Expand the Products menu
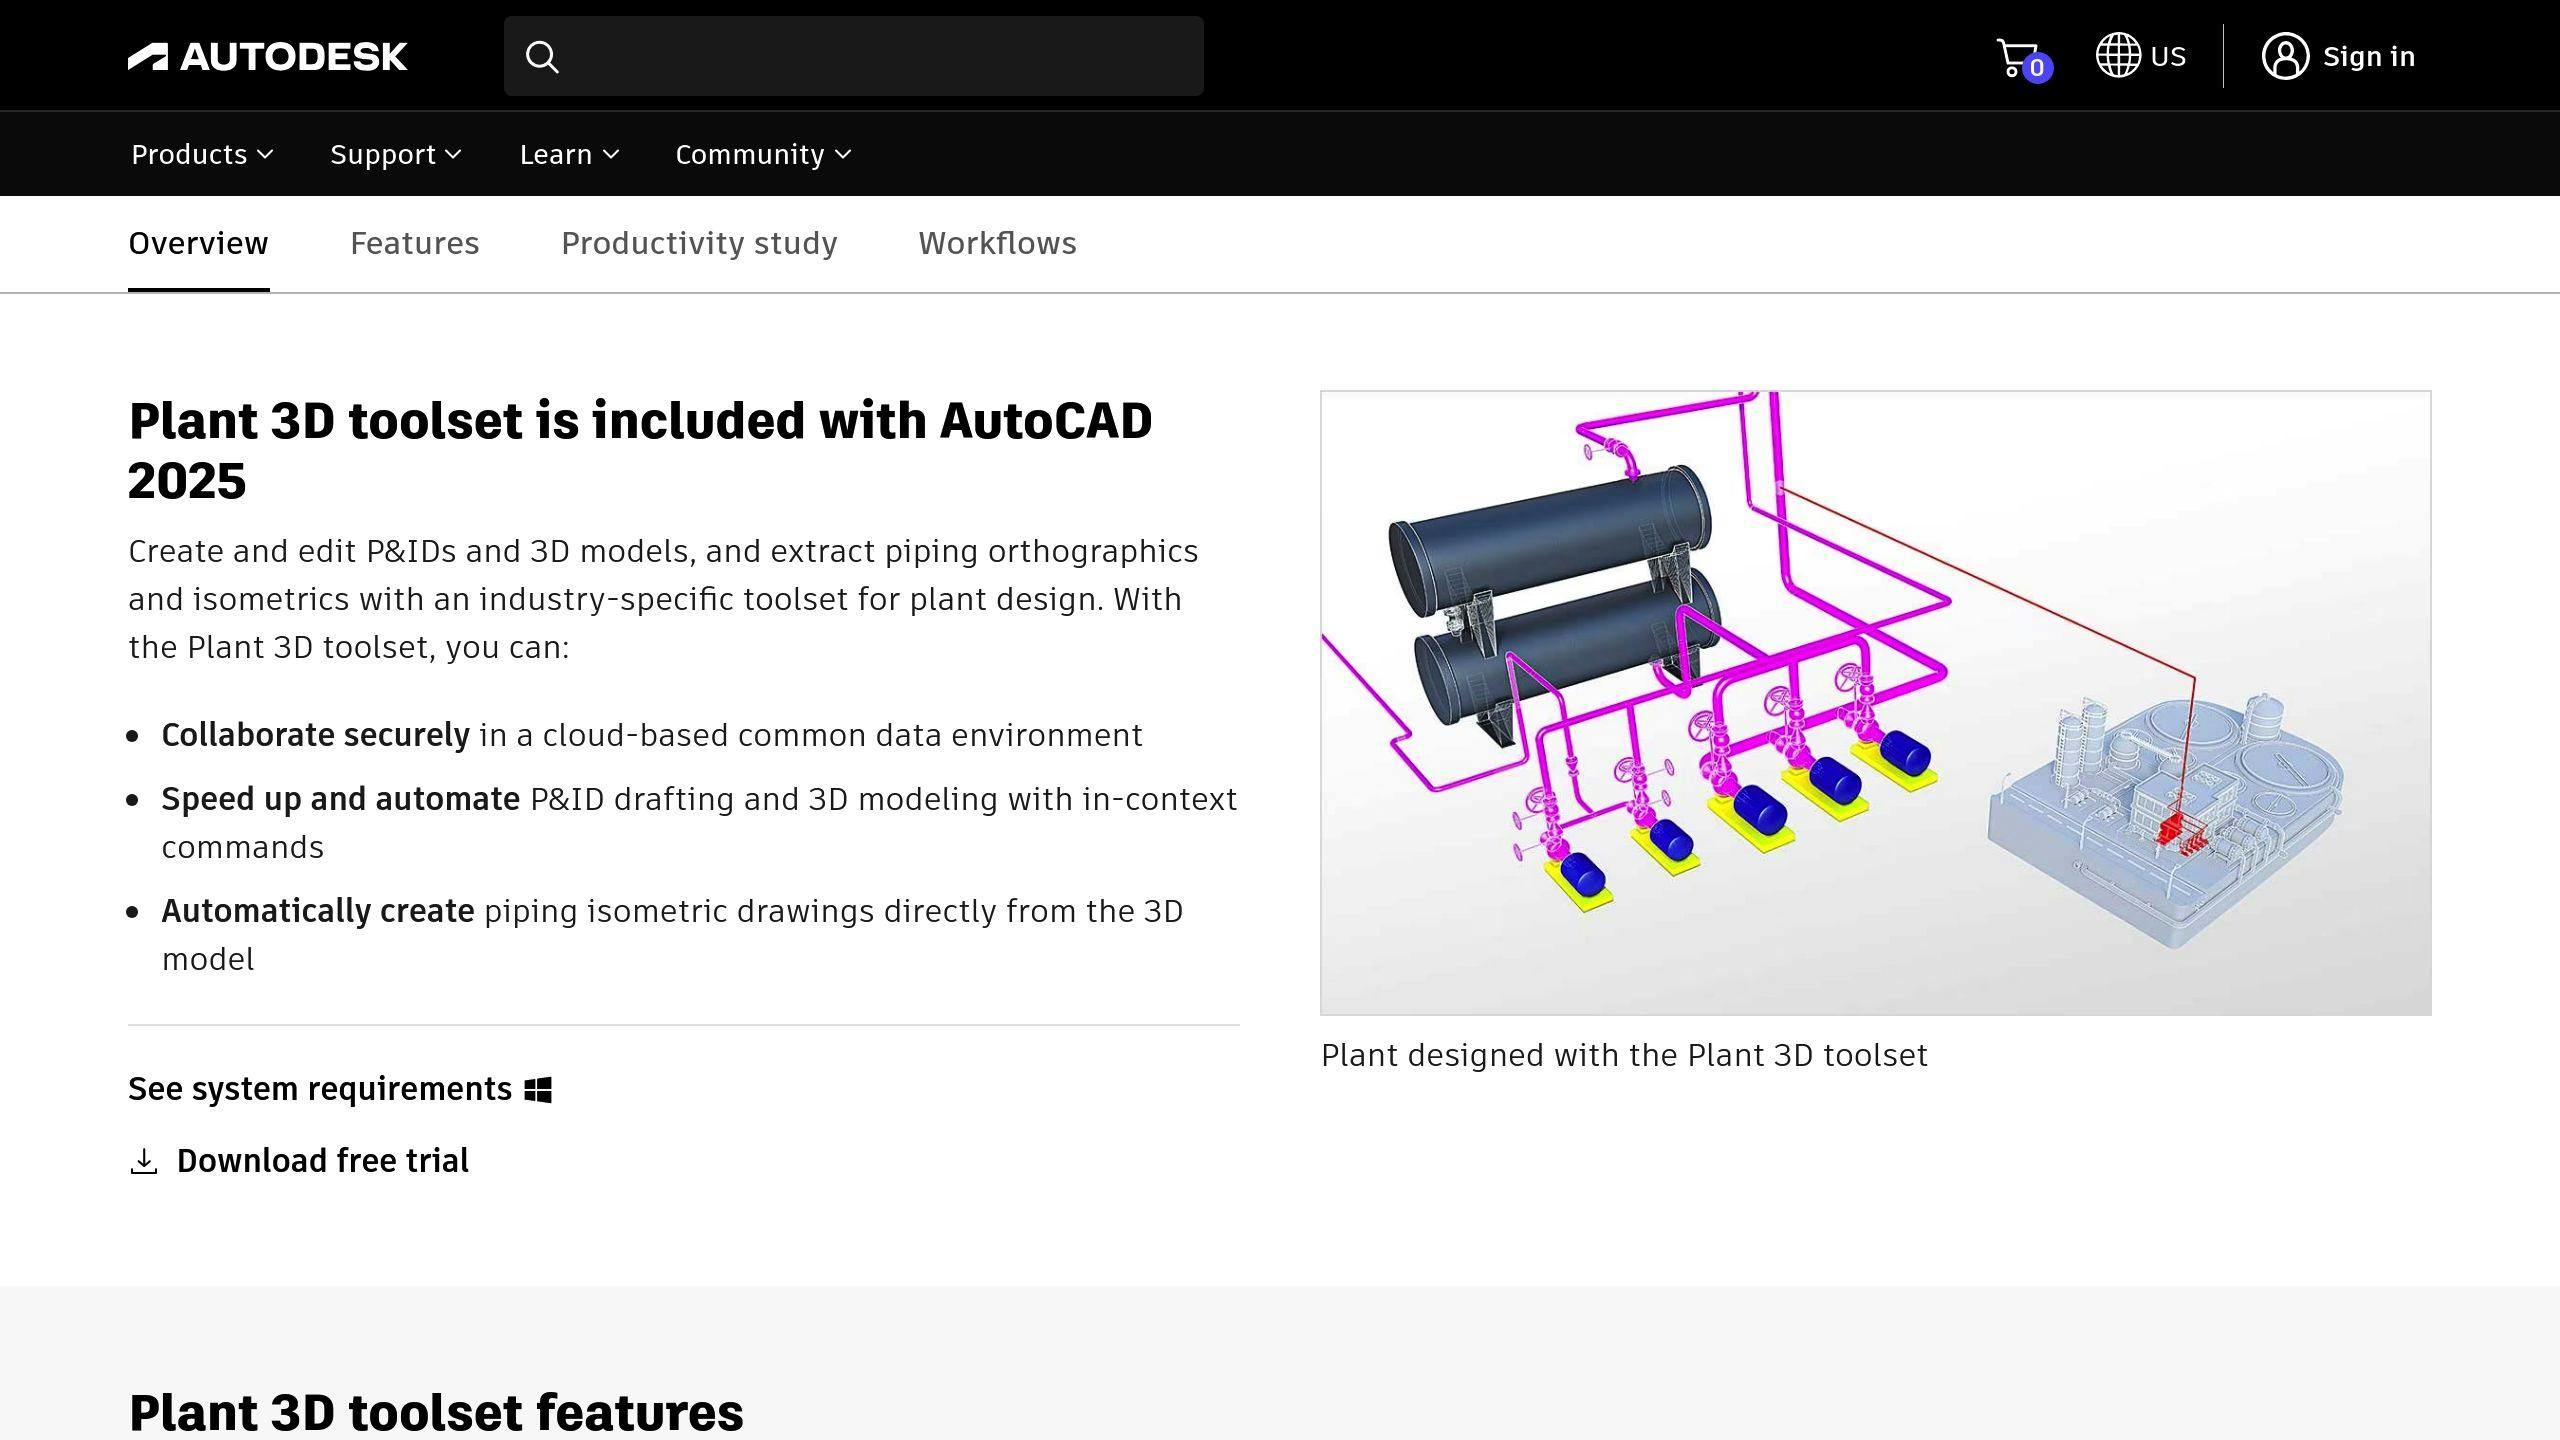The height and width of the screenshot is (1440, 2560). [x=202, y=154]
